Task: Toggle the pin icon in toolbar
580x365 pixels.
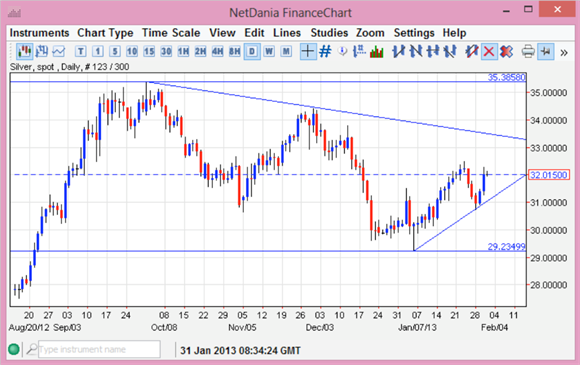Action: click(x=546, y=51)
